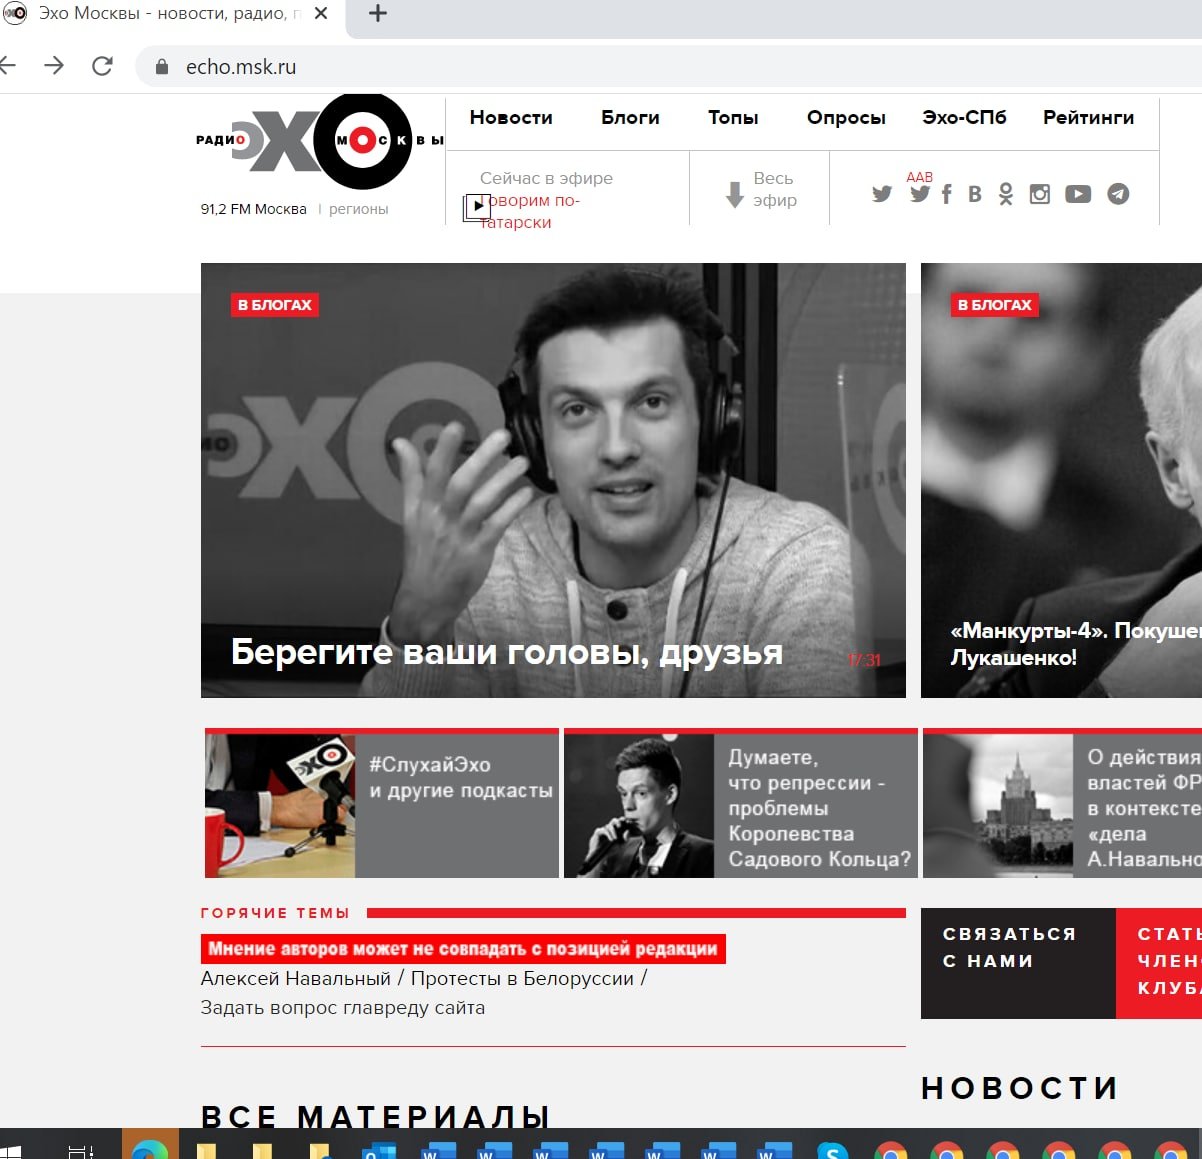Open the Опросы menu item
Image resolution: width=1202 pixels, height=1159 pixels.
coord(846,117)
